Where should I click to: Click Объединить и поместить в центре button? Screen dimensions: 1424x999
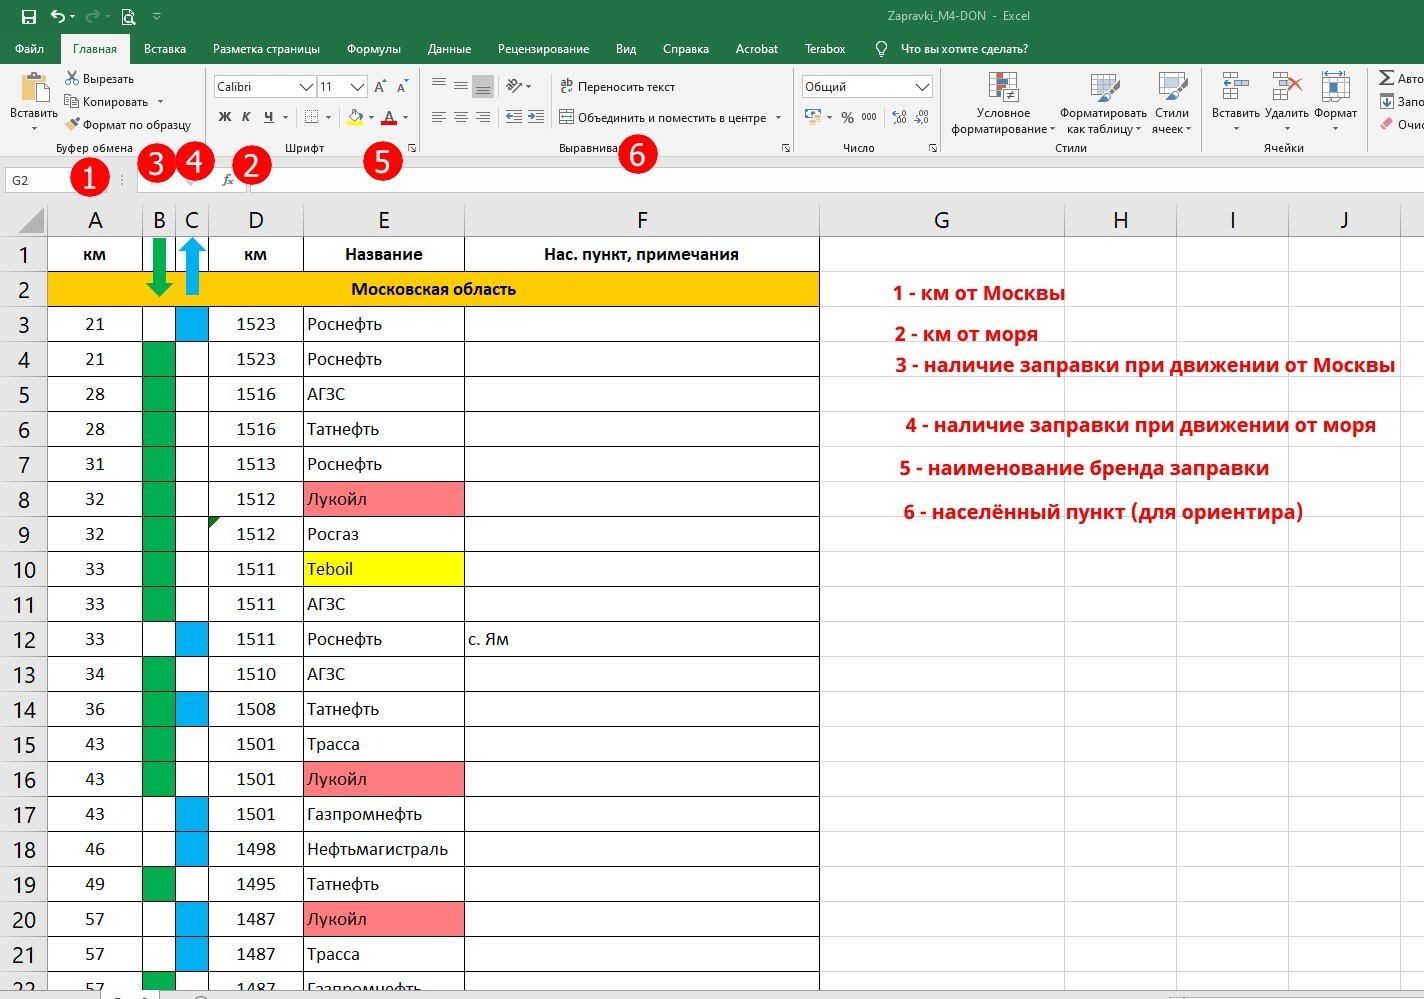tap(662, 118)
